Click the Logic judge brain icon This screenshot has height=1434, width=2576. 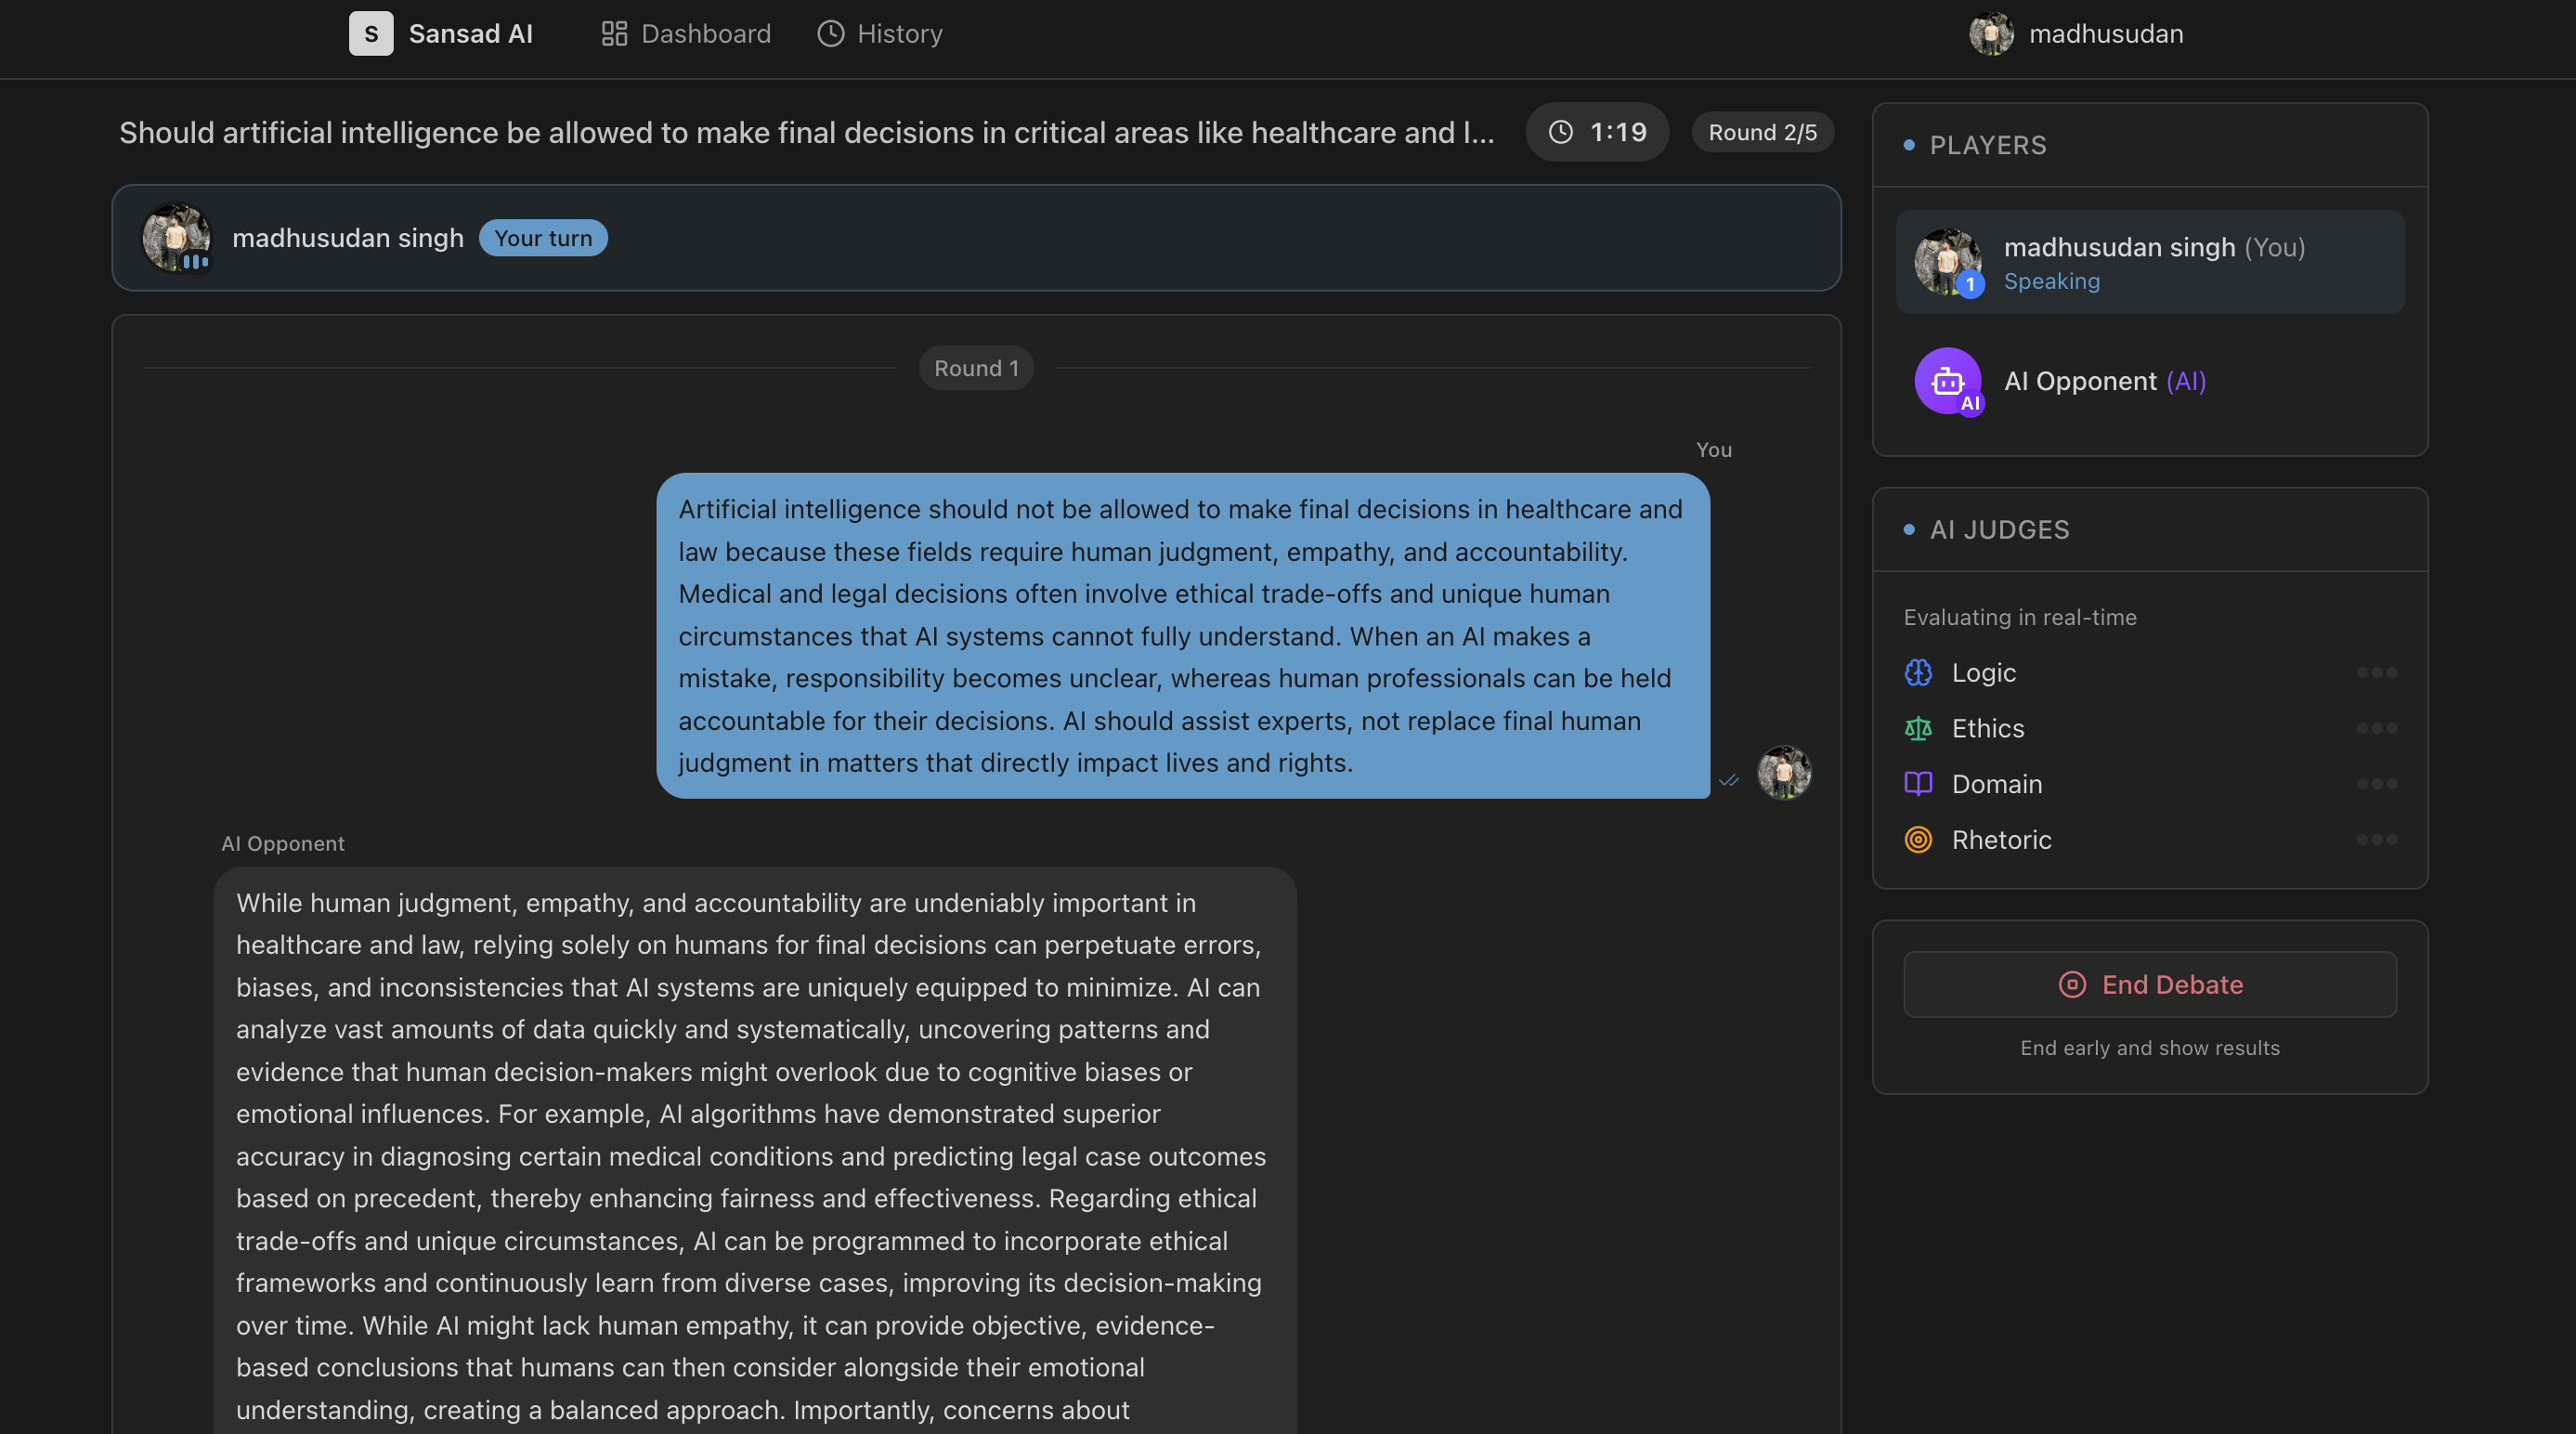pyautogui.click(x=1918, y=673)
